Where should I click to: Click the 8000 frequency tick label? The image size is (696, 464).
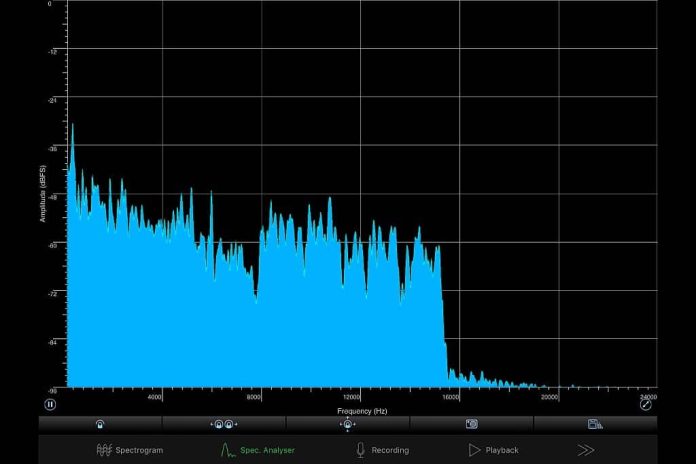[x=253, y=397]
